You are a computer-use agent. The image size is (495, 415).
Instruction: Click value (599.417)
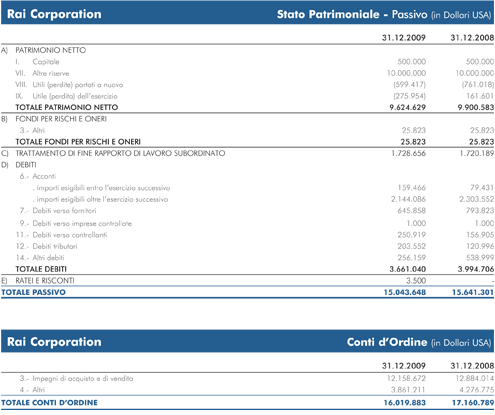(x=410, y=85)
